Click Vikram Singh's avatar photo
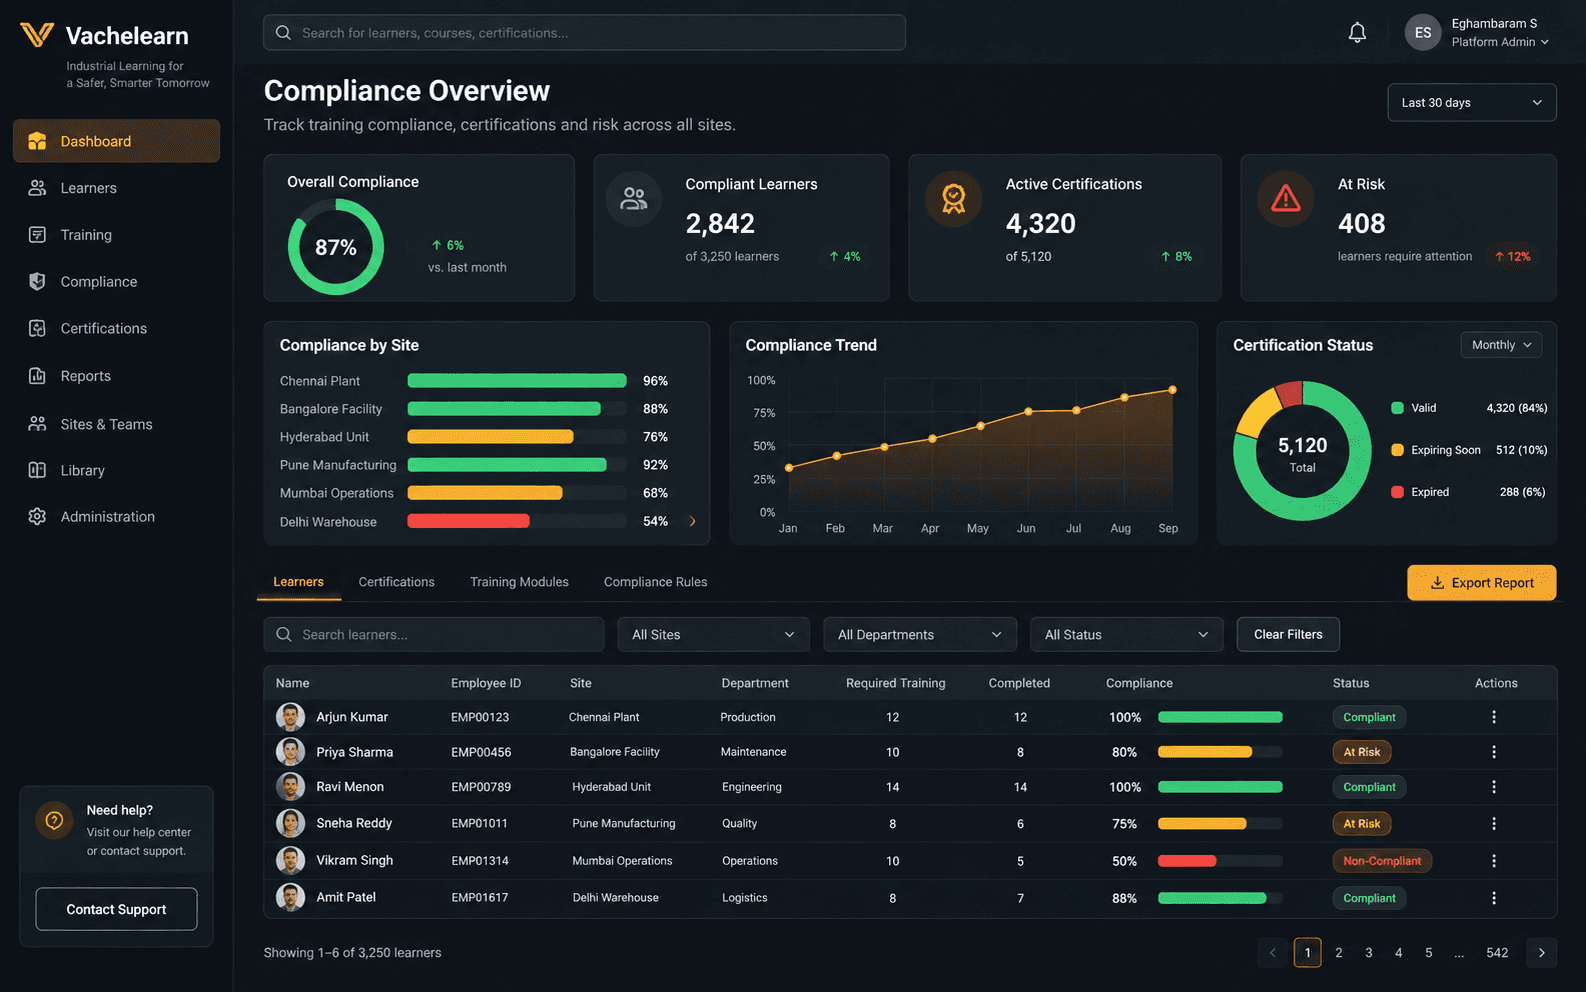The width and height of the screenshot is (1586, 992). tap(290, 860)
